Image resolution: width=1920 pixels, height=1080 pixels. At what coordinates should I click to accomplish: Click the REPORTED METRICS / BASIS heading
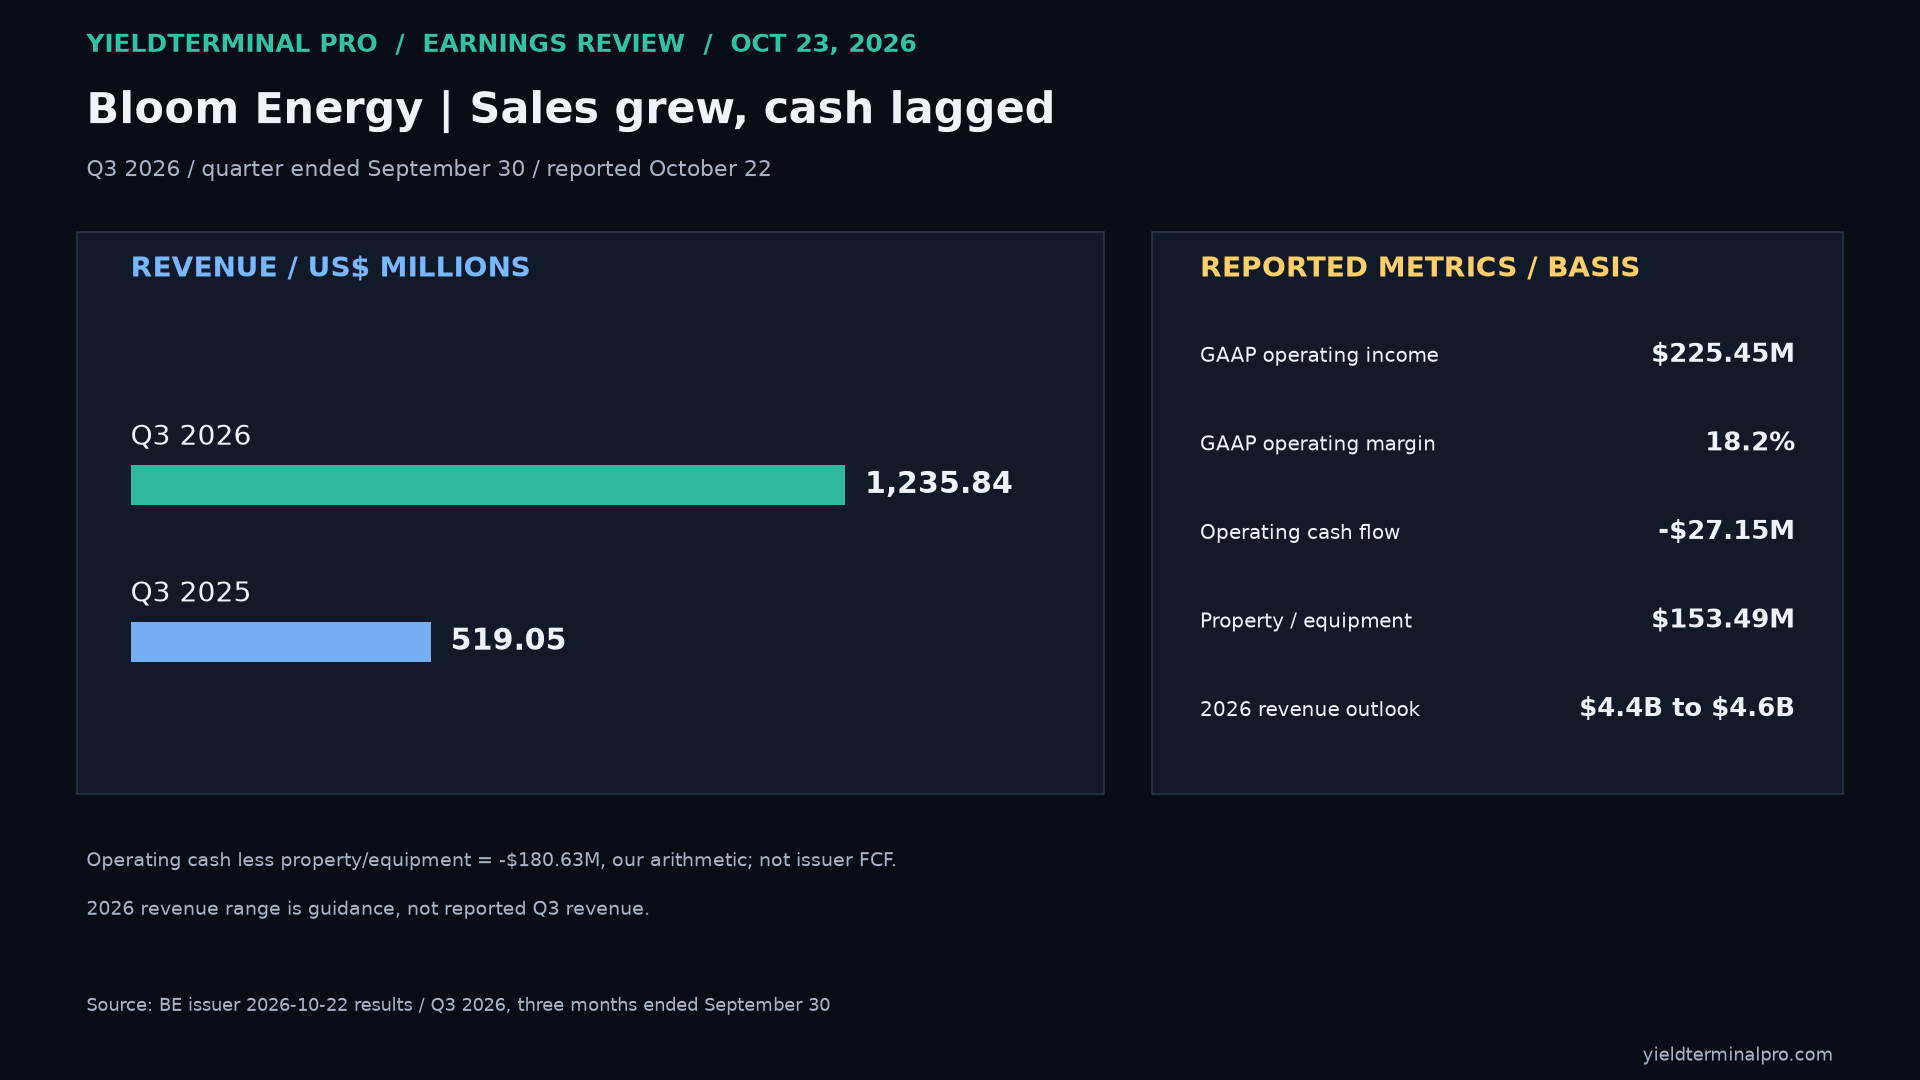coord(1420,268)
